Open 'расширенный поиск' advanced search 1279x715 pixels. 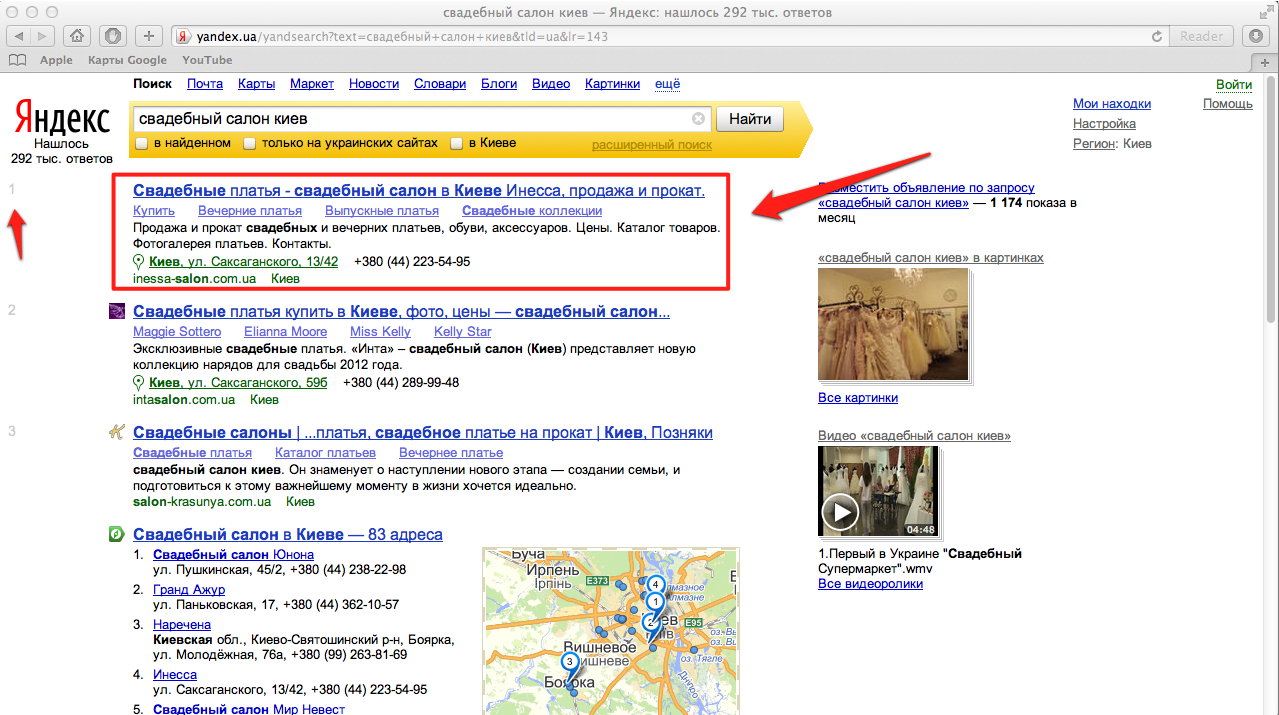[652, 145]
